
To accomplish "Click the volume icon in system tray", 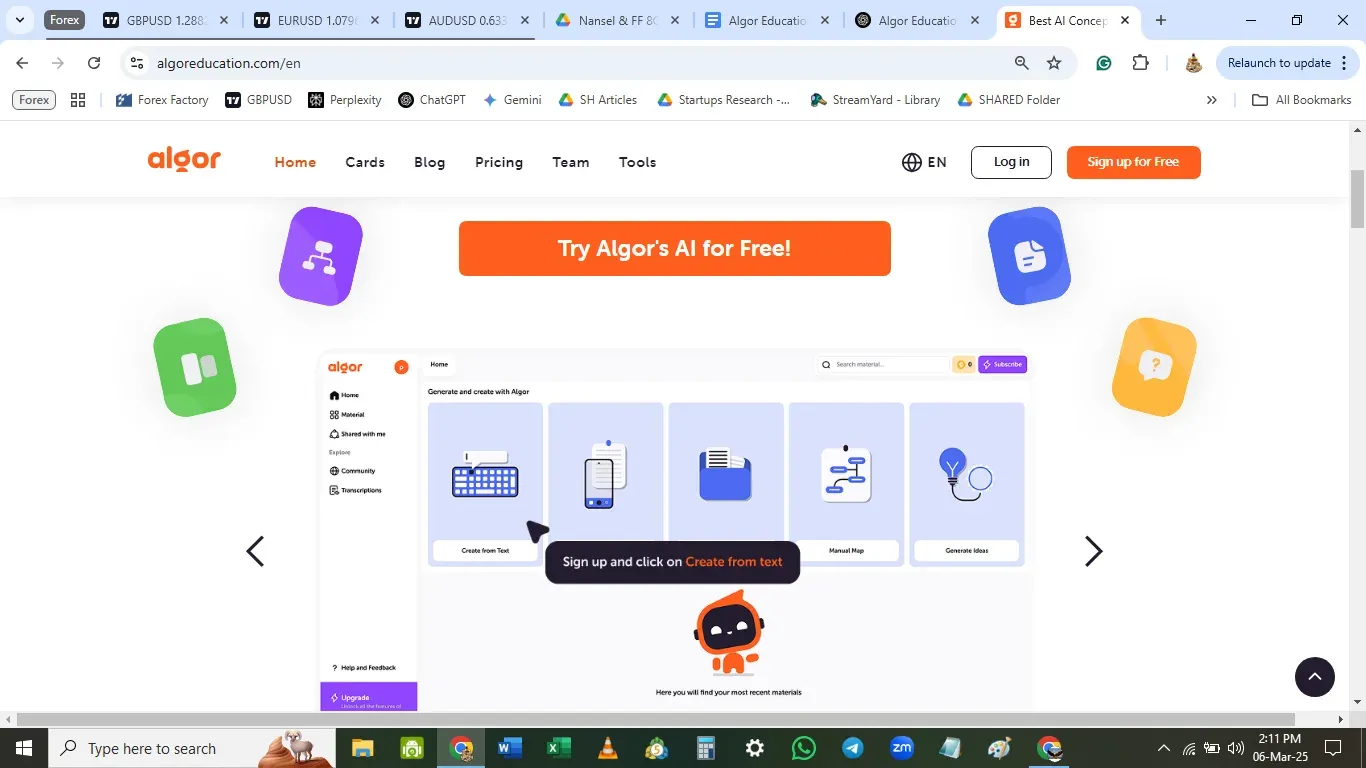I will [1236, 748].
